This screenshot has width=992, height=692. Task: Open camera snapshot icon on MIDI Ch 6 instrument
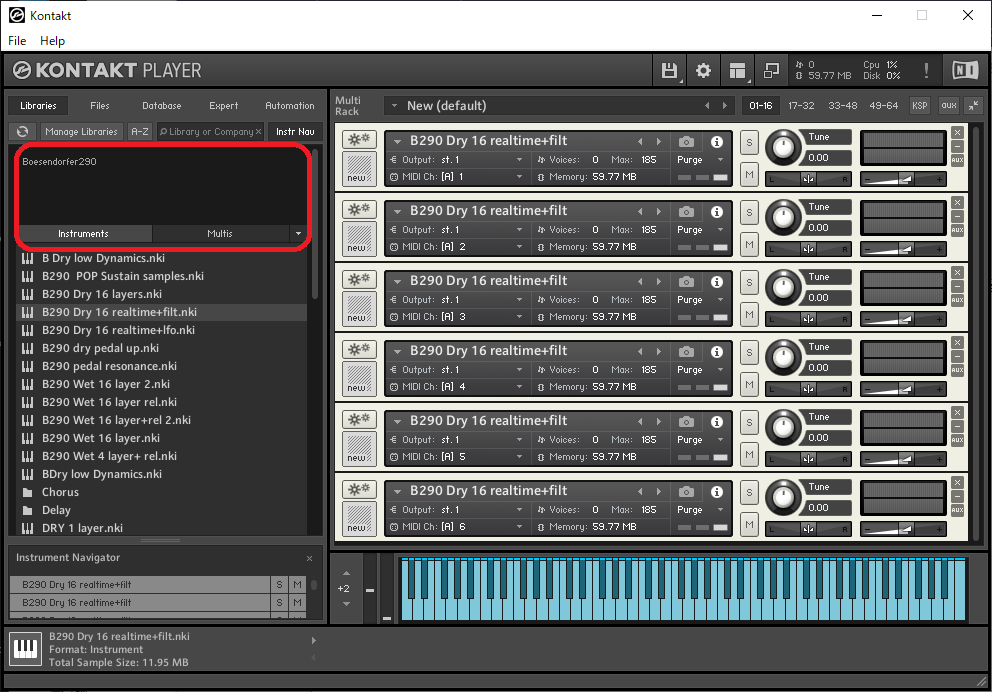pyautogui.click(x=686, y=492)
